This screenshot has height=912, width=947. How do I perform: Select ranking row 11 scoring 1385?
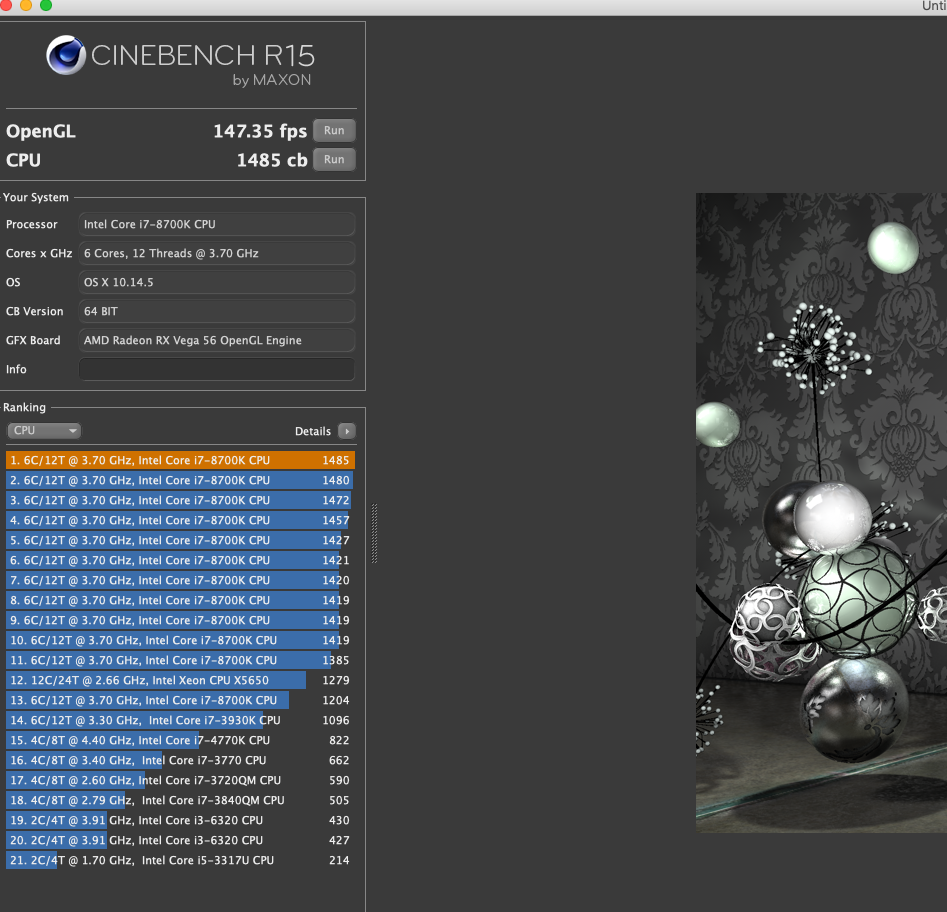point(180,660)
